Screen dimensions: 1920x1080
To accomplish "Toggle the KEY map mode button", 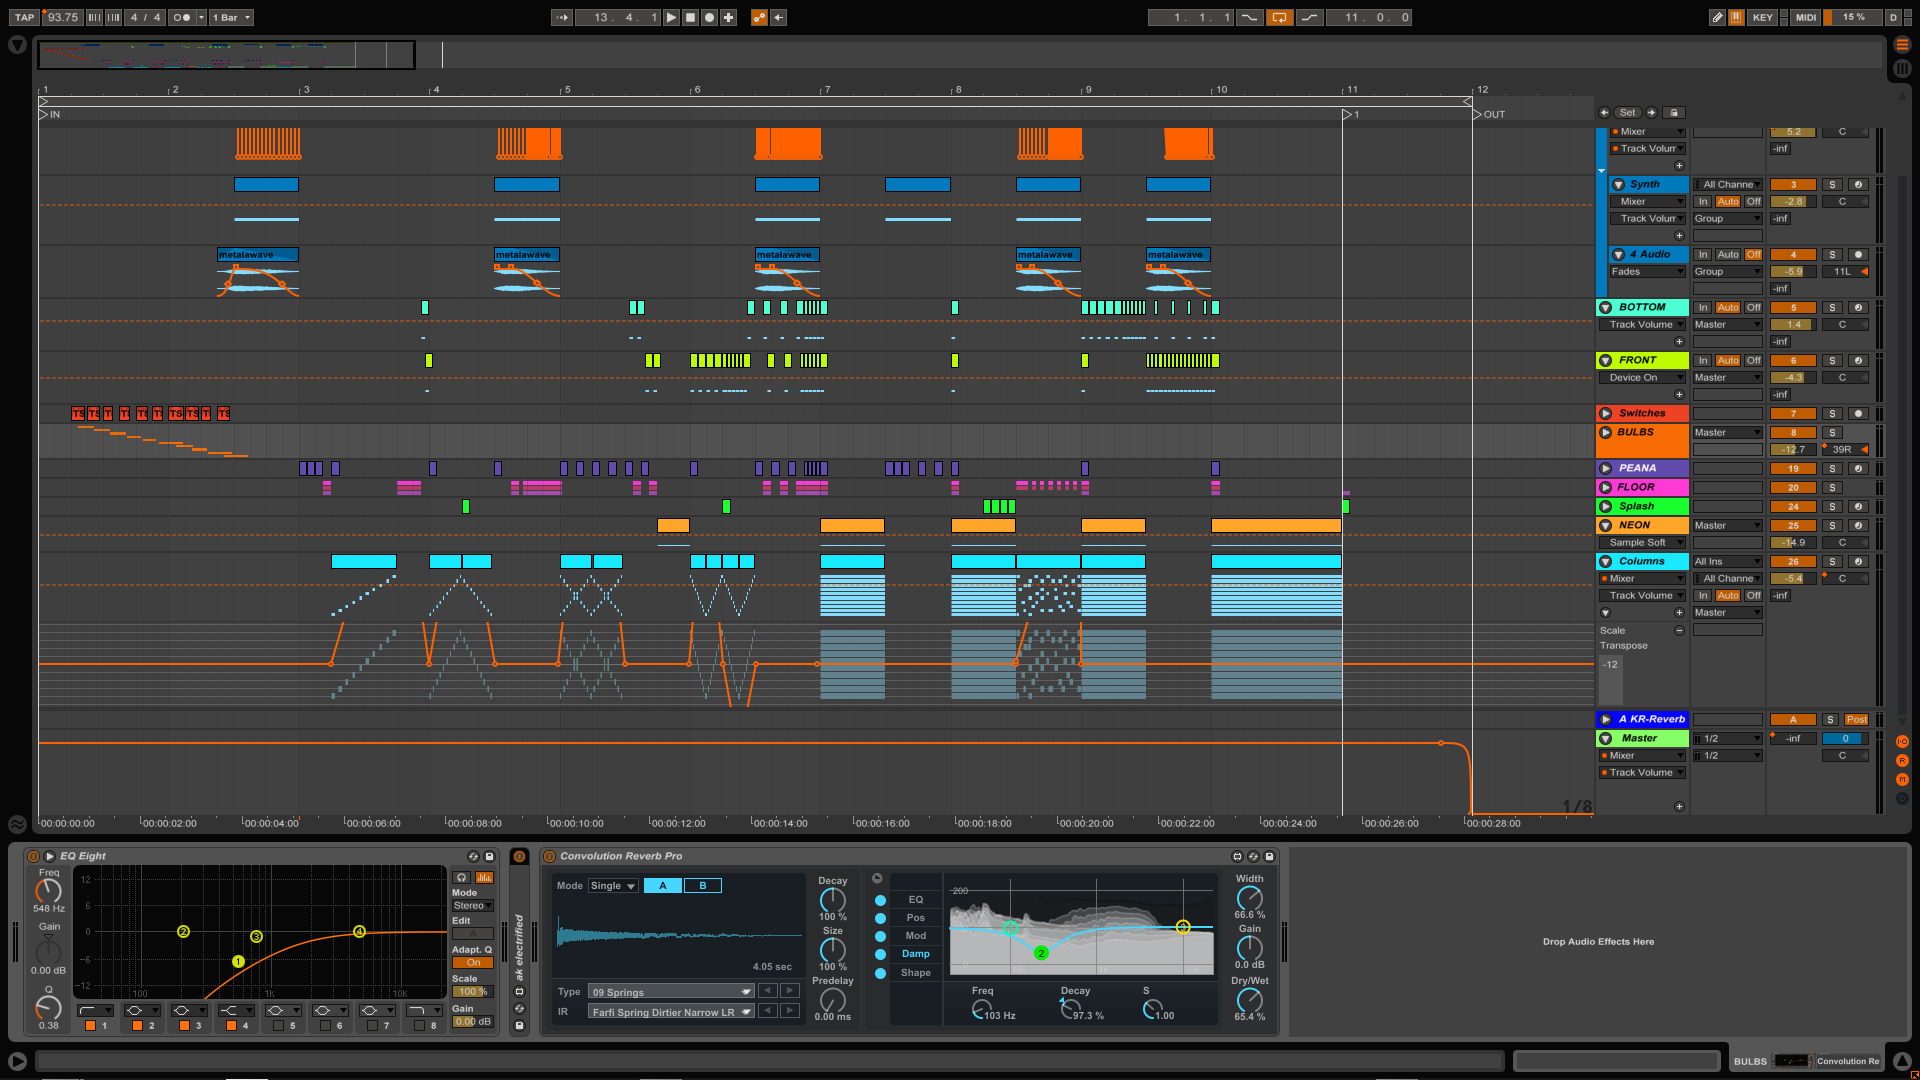I will click(1762, 17).
